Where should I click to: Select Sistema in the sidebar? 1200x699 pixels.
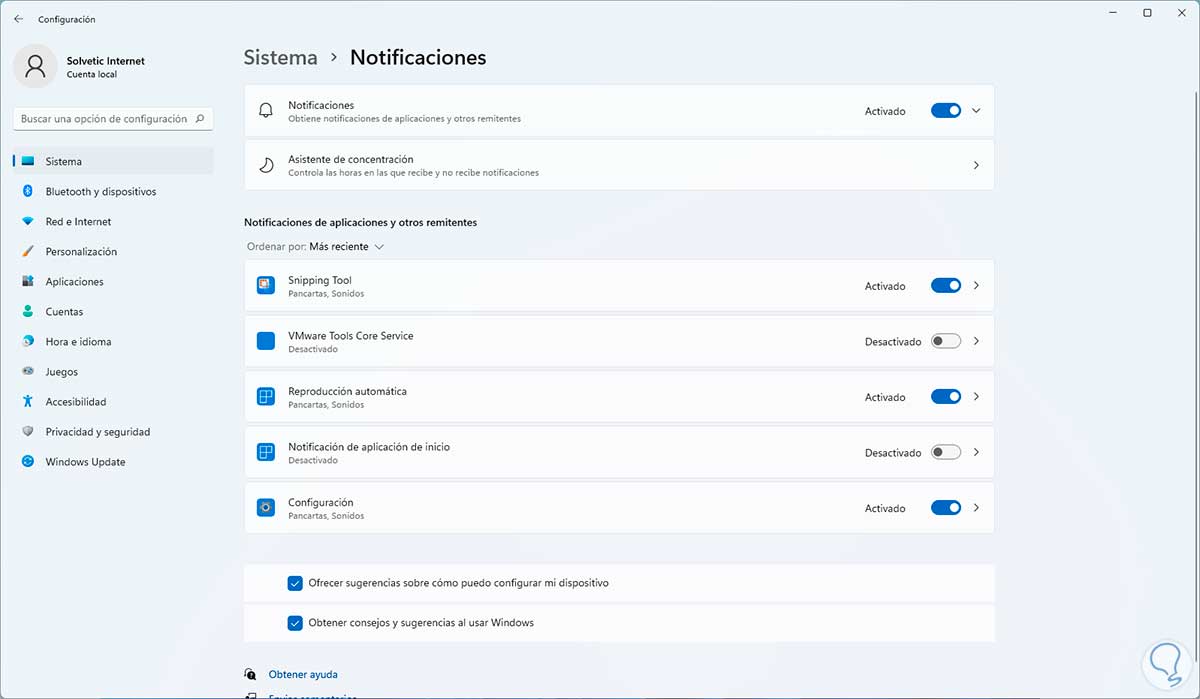click(114, 161)
